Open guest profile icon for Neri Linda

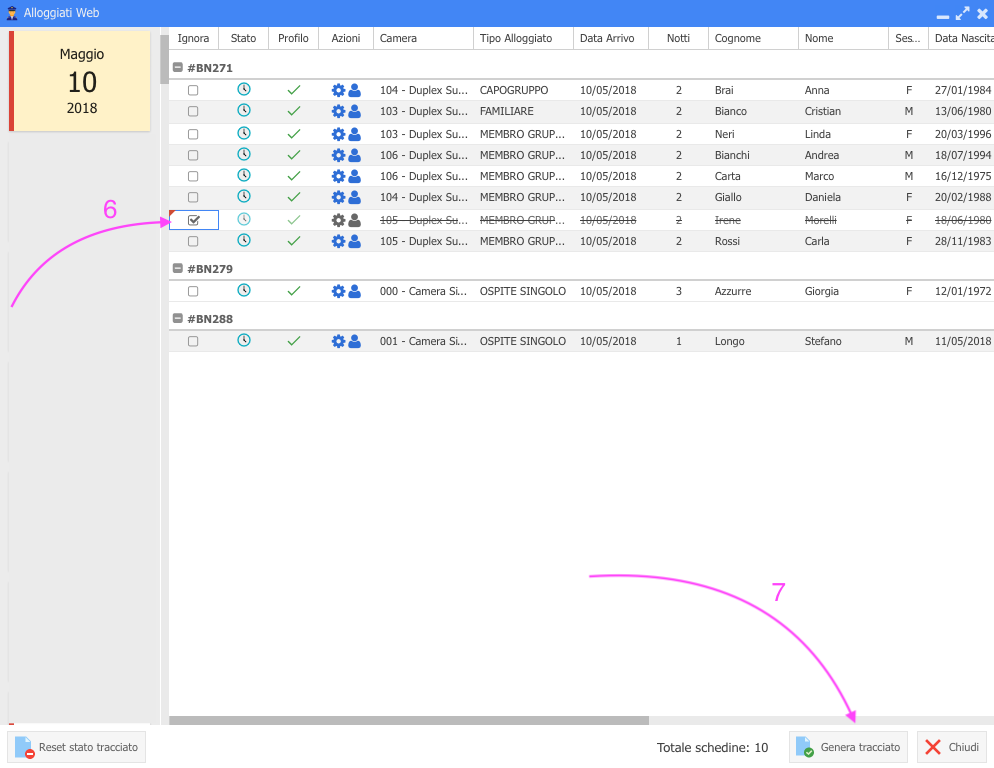tap(354, 134)
